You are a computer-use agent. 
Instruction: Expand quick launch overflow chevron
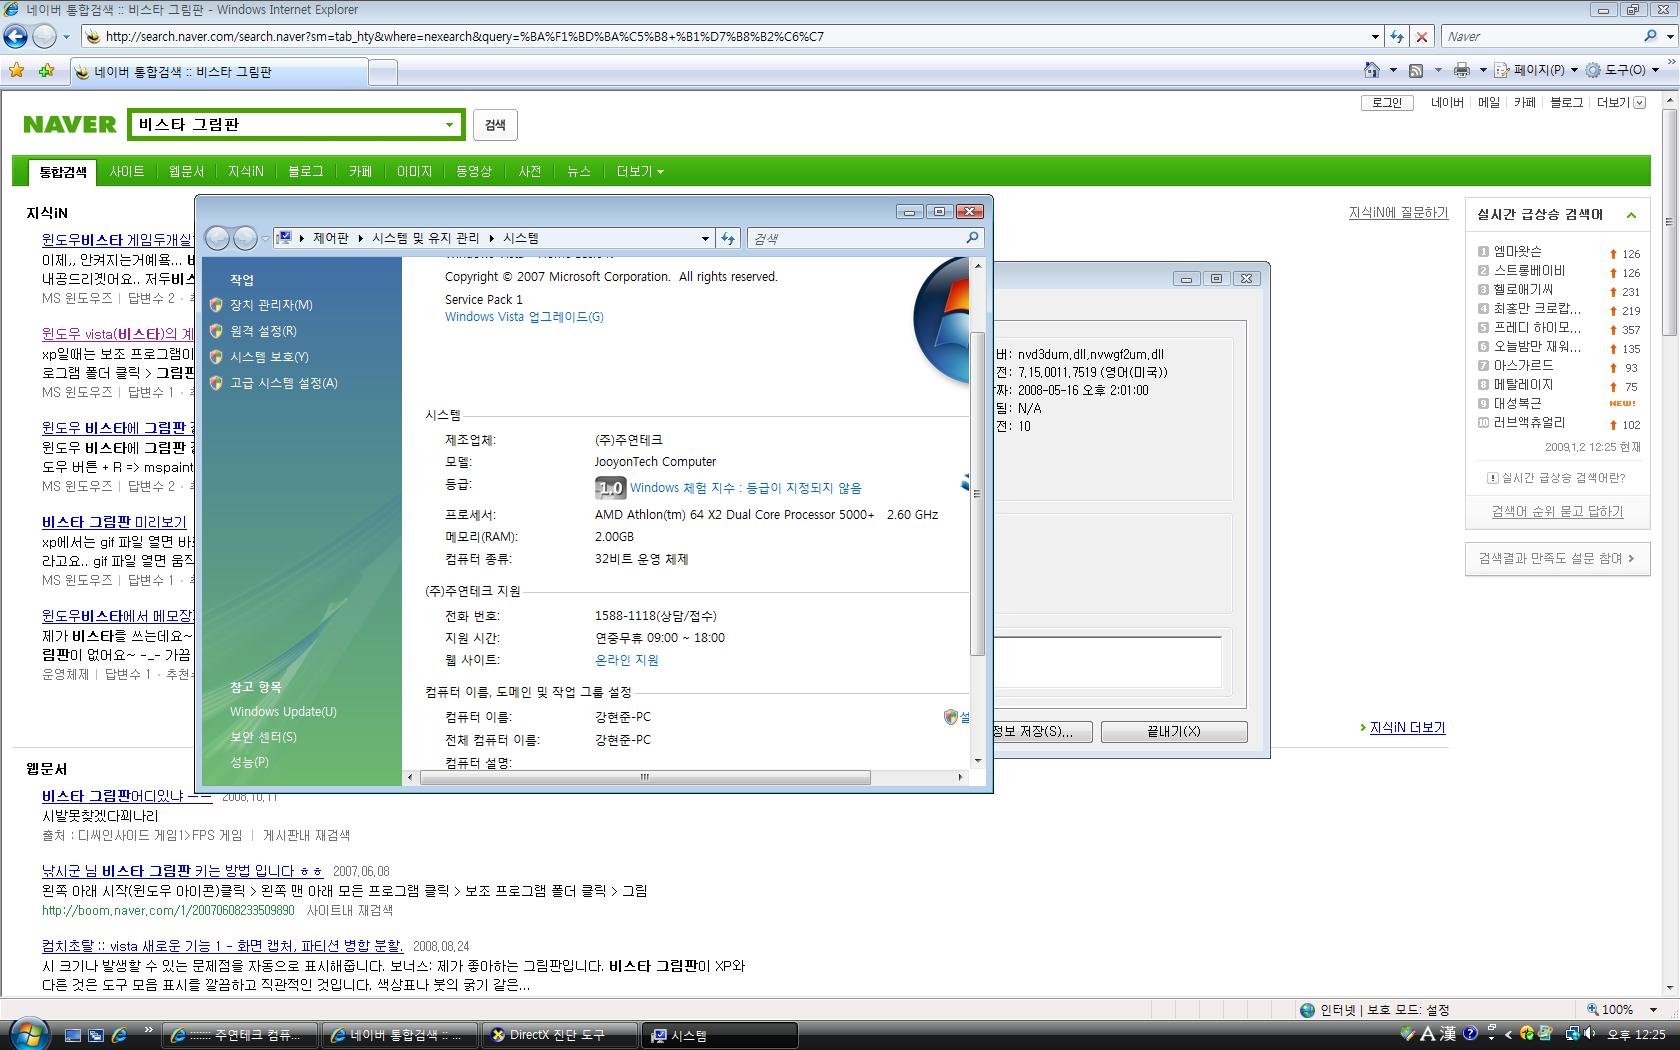(149, 1029)
